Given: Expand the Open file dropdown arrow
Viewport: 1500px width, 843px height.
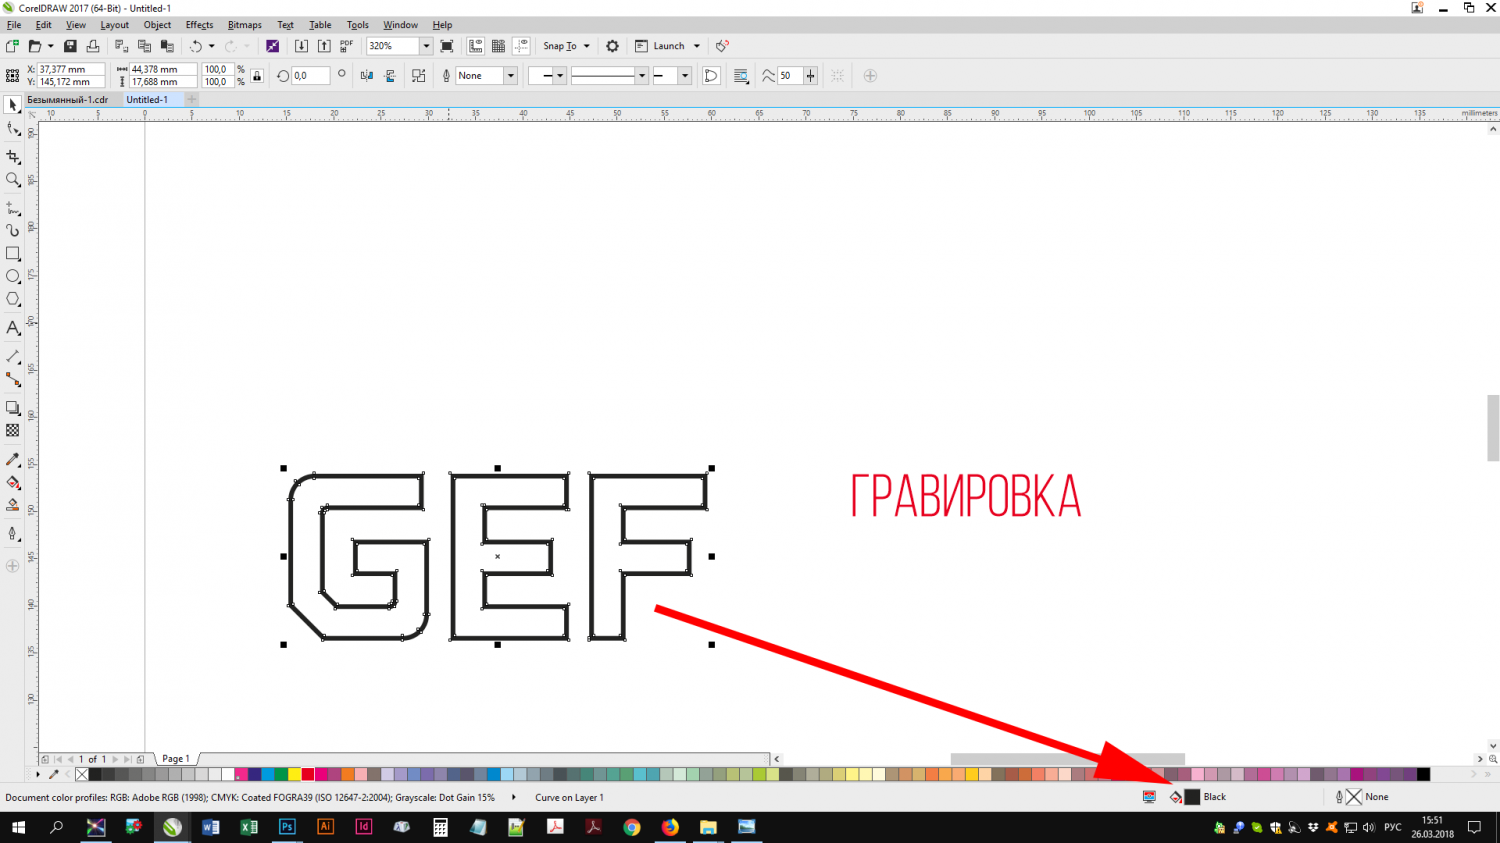Looking at the screenshot, I should (x=51, y=46).
